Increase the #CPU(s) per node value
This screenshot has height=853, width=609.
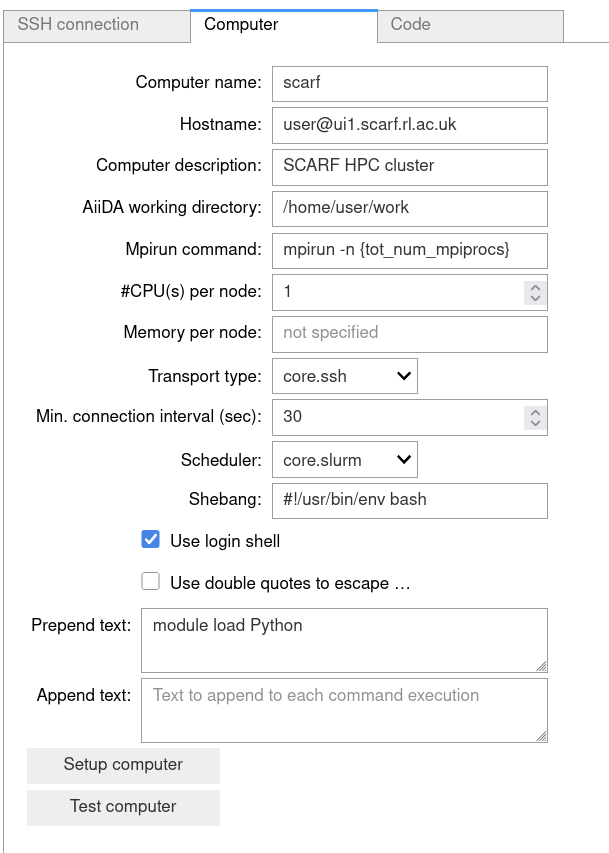[x=536, y=286]
